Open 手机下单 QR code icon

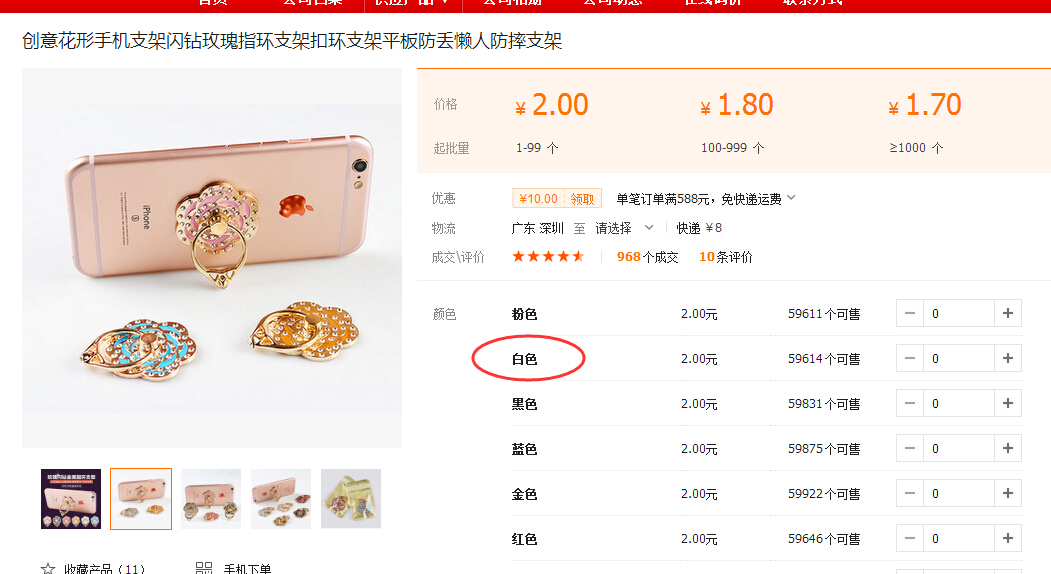204,568
